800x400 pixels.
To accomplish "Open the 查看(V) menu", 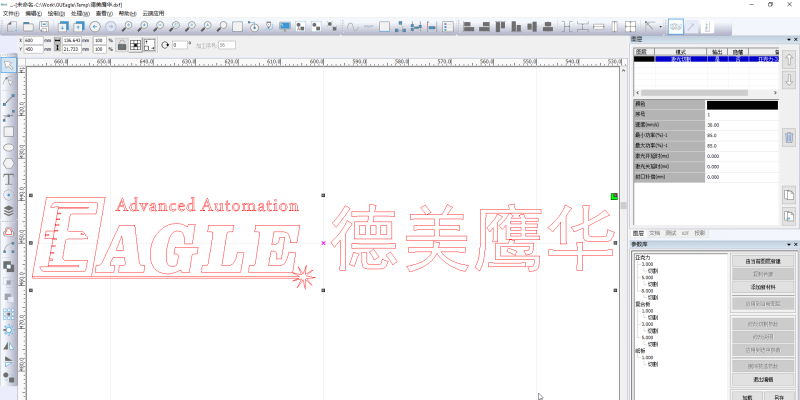I will (x=104, y=13).
